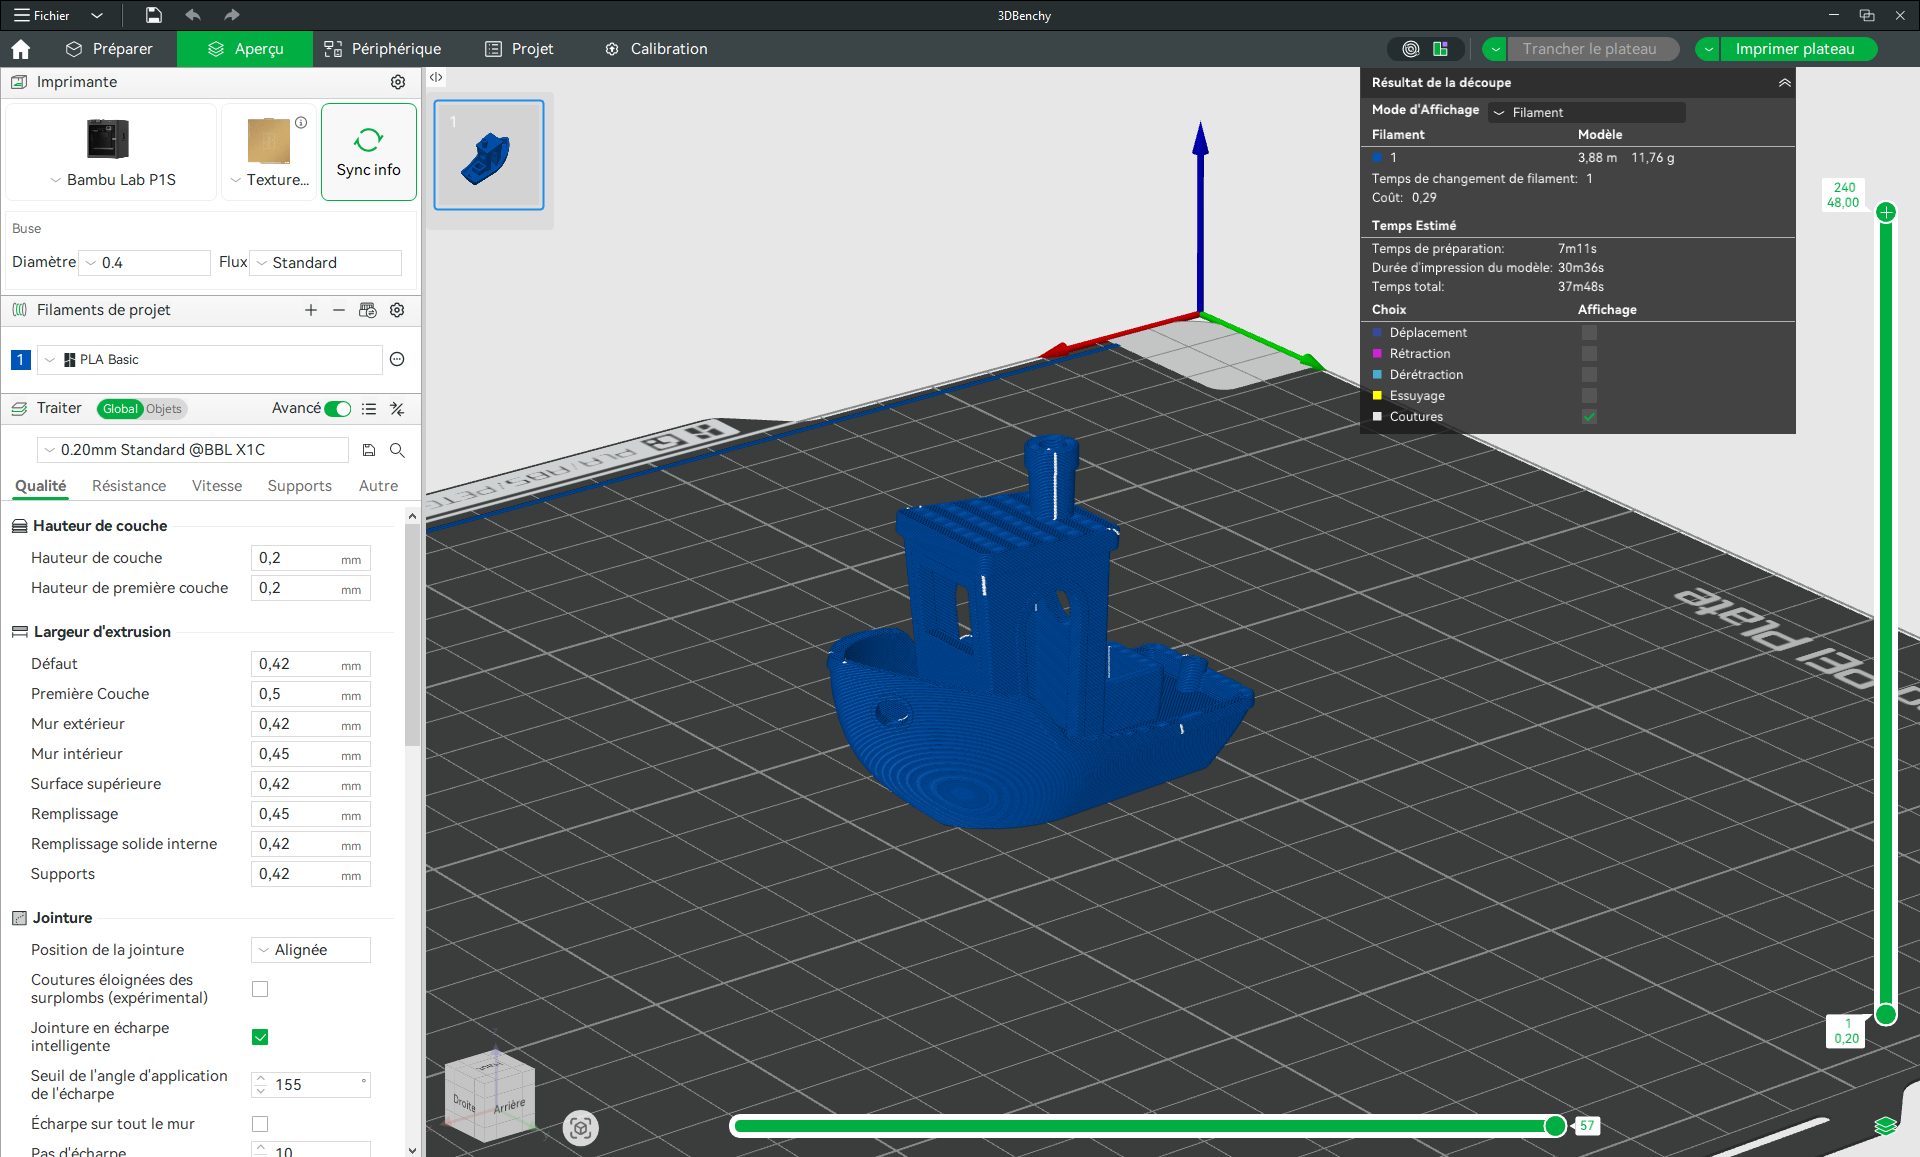Open Position de la jointure dropdown
Screen dimensions: 1920x1157
point(311,950)
